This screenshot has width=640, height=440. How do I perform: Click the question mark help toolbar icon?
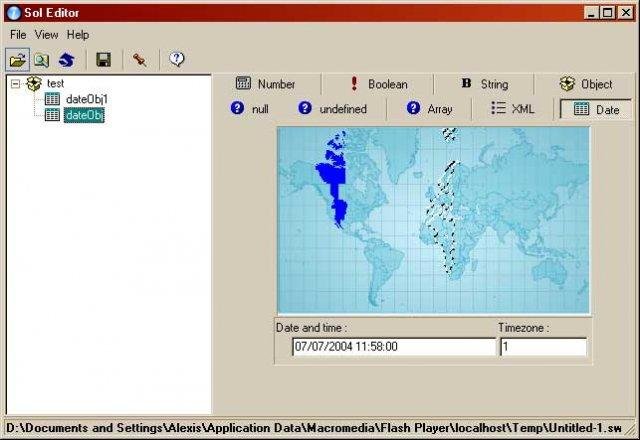click(x=177, y=60)
